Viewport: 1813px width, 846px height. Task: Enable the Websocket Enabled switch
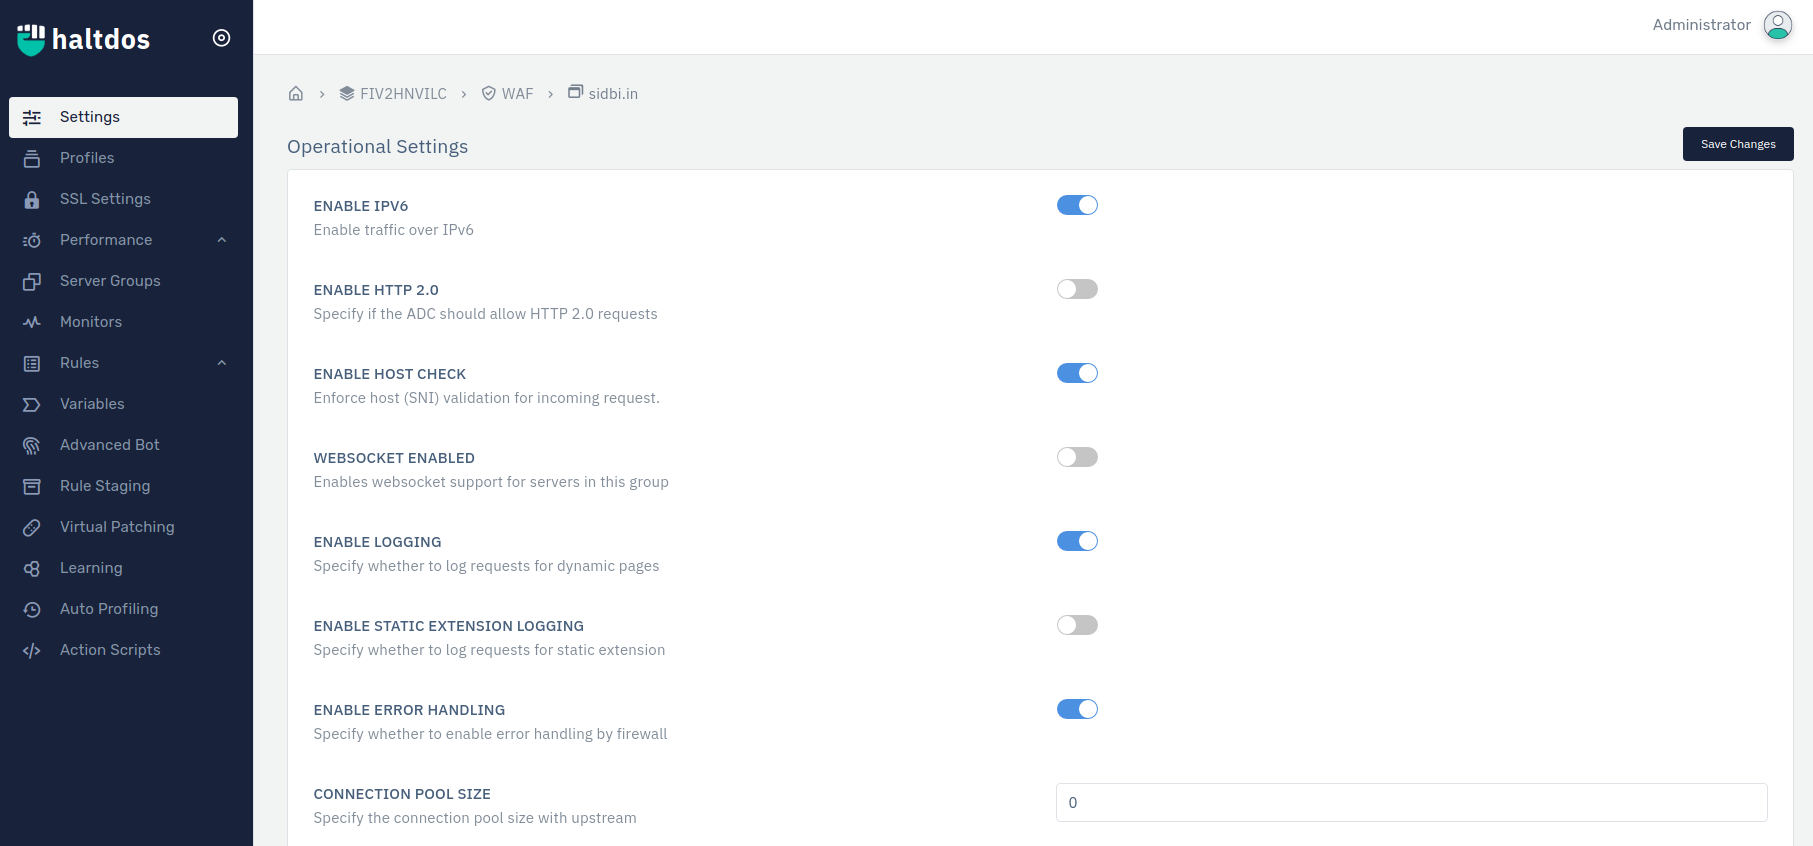tap(1077, 457)
